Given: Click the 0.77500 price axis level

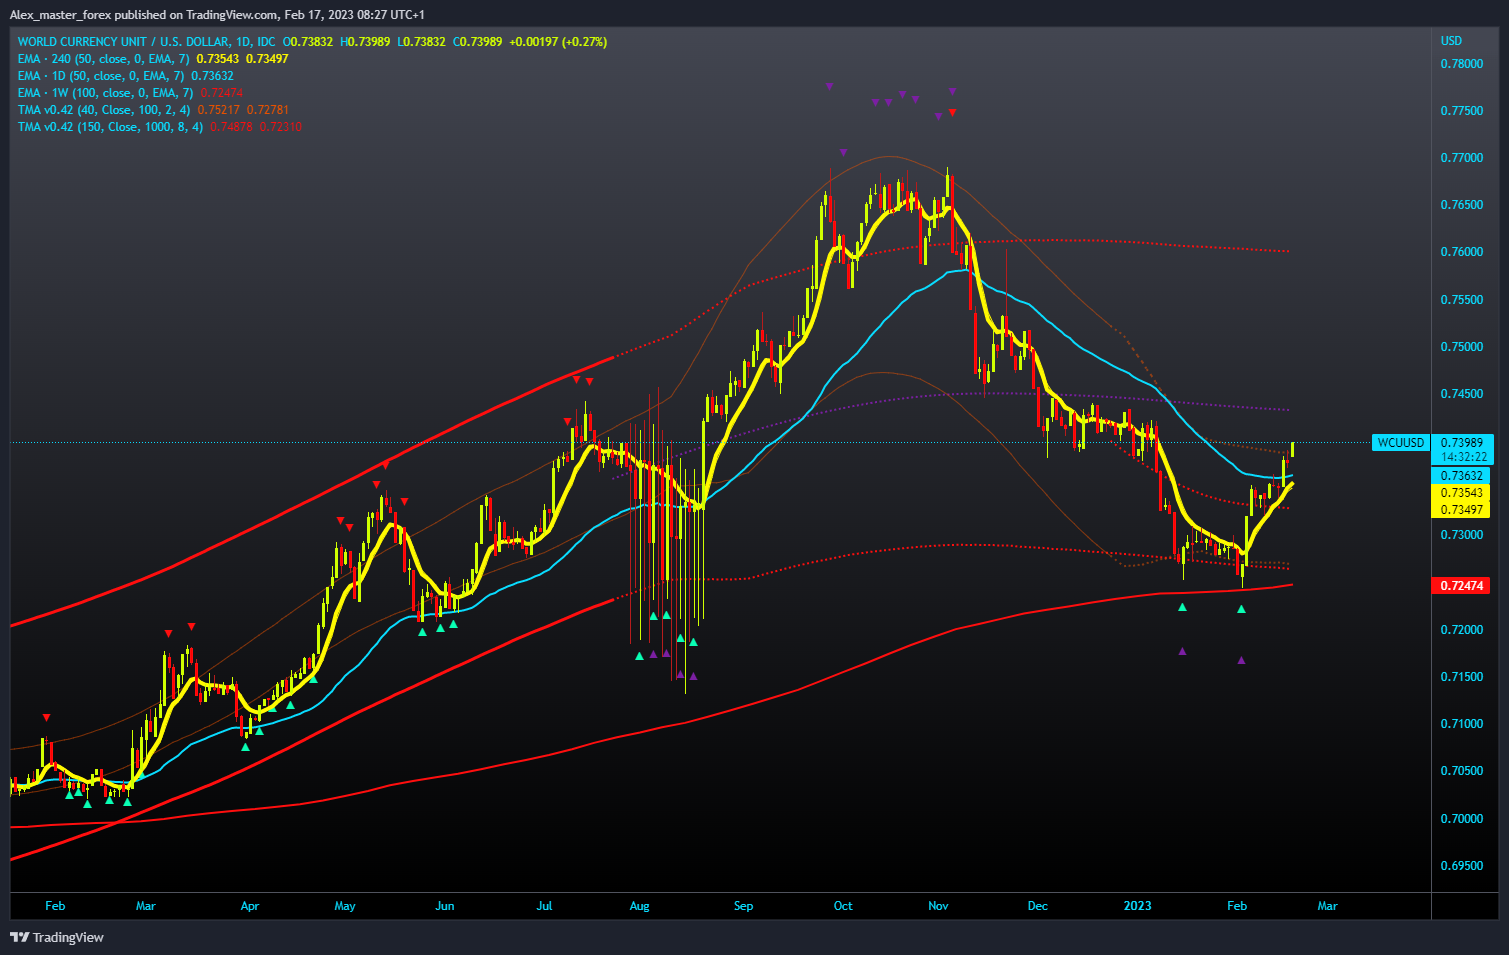Looking at the screenshot, I should click(1462, 111).
